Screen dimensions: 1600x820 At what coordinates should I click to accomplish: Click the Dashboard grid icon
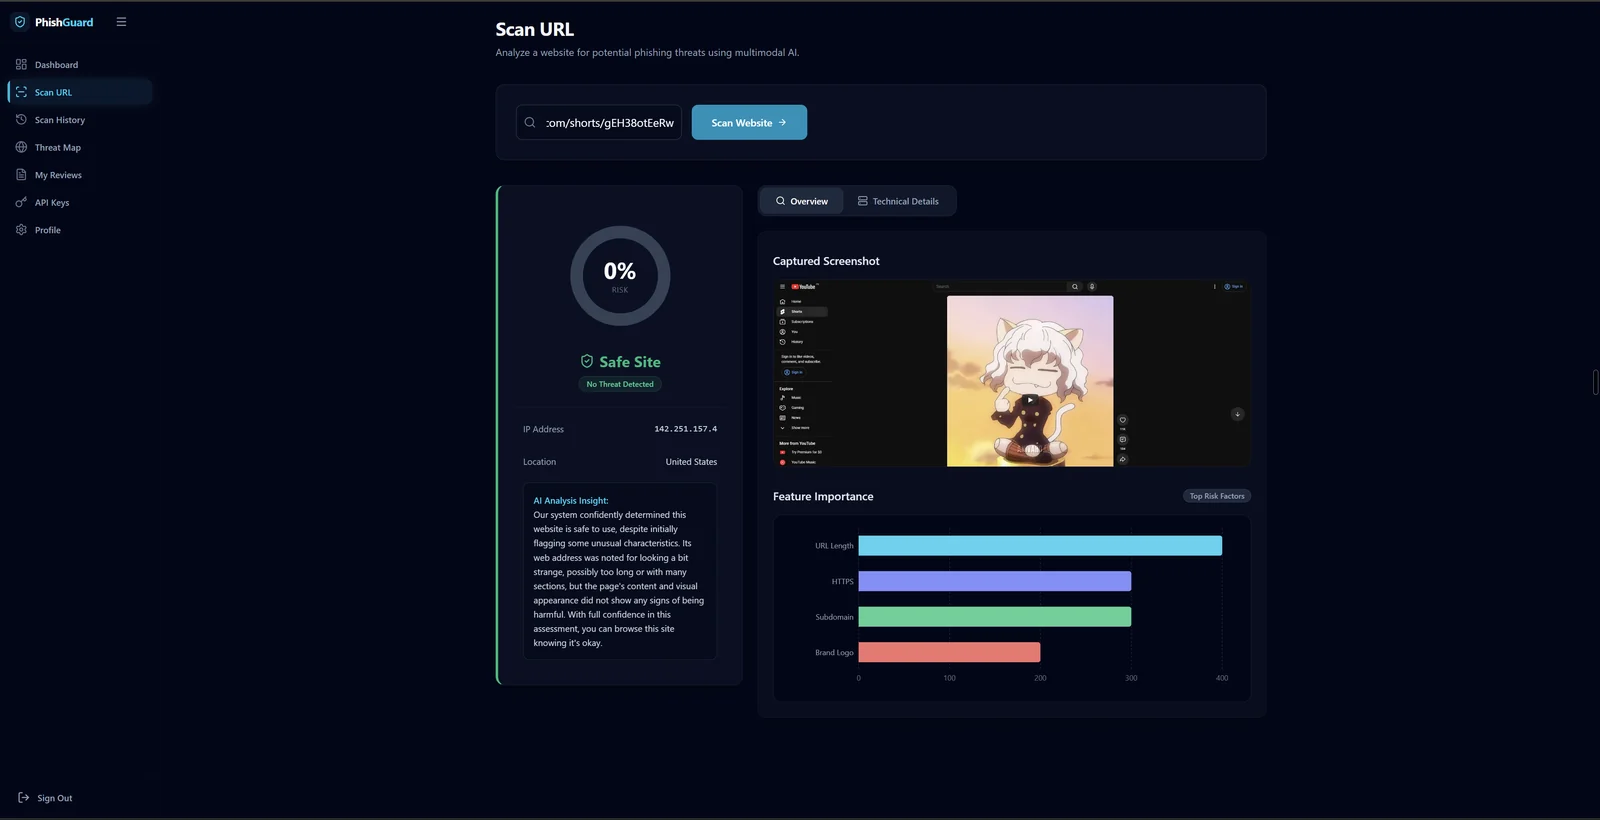pos(21,64)
